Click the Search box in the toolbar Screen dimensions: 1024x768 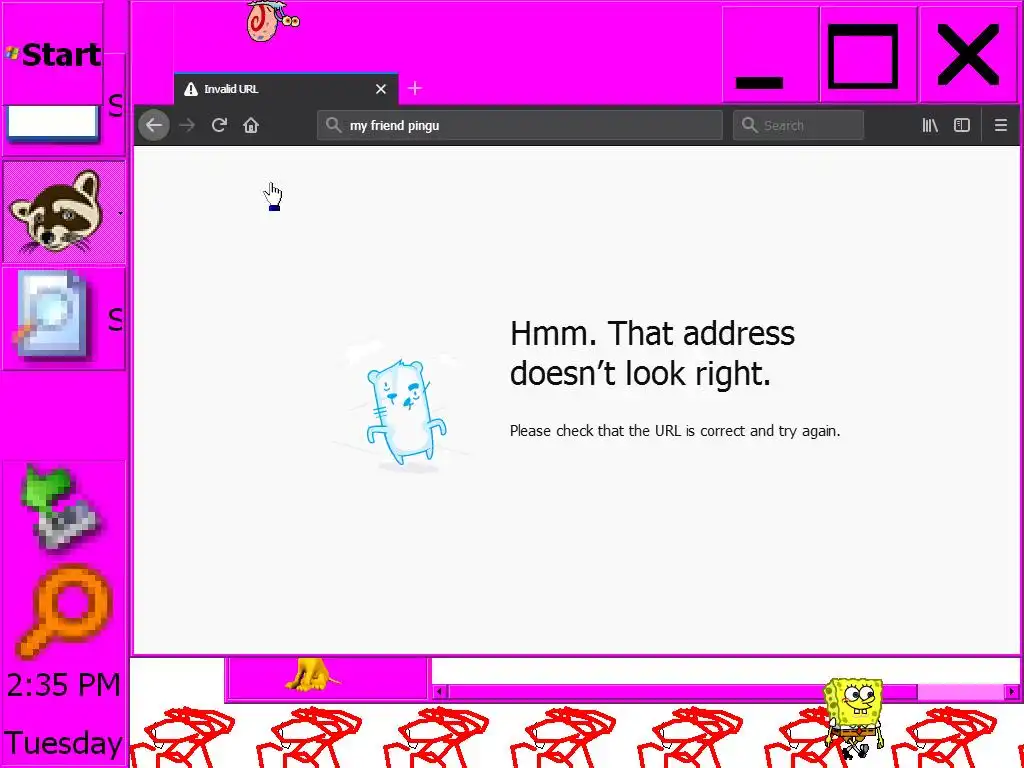pos(798,125)
